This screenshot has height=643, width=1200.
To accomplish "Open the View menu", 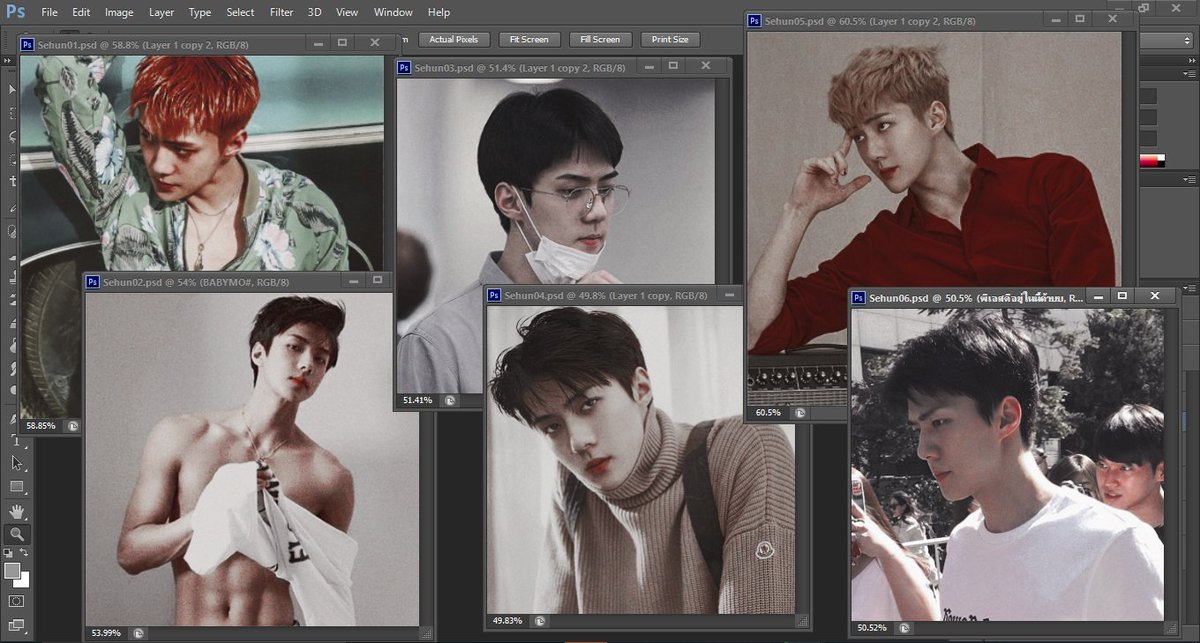I will point(347,13).
